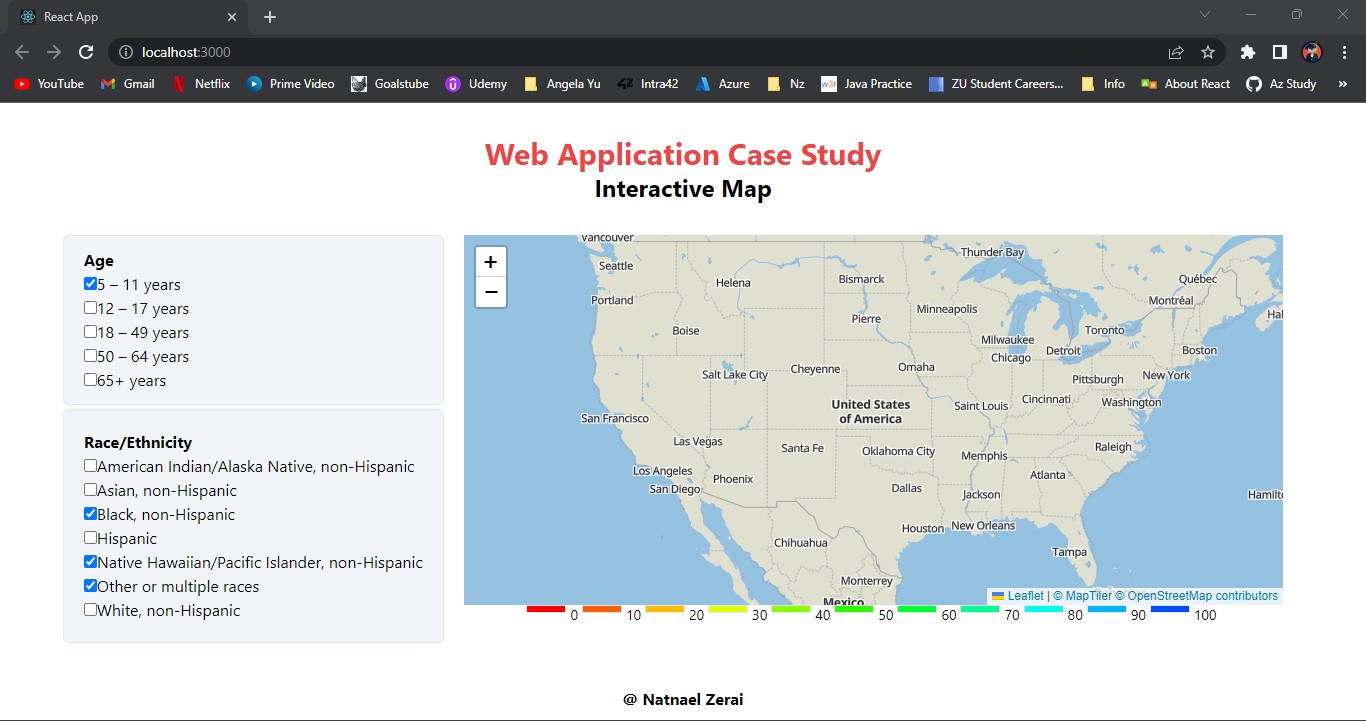The height and width of the screenshot is (721, 1366).
Task: Open the browser extensions puzzle icon
Action: (x=1247, y=52)
